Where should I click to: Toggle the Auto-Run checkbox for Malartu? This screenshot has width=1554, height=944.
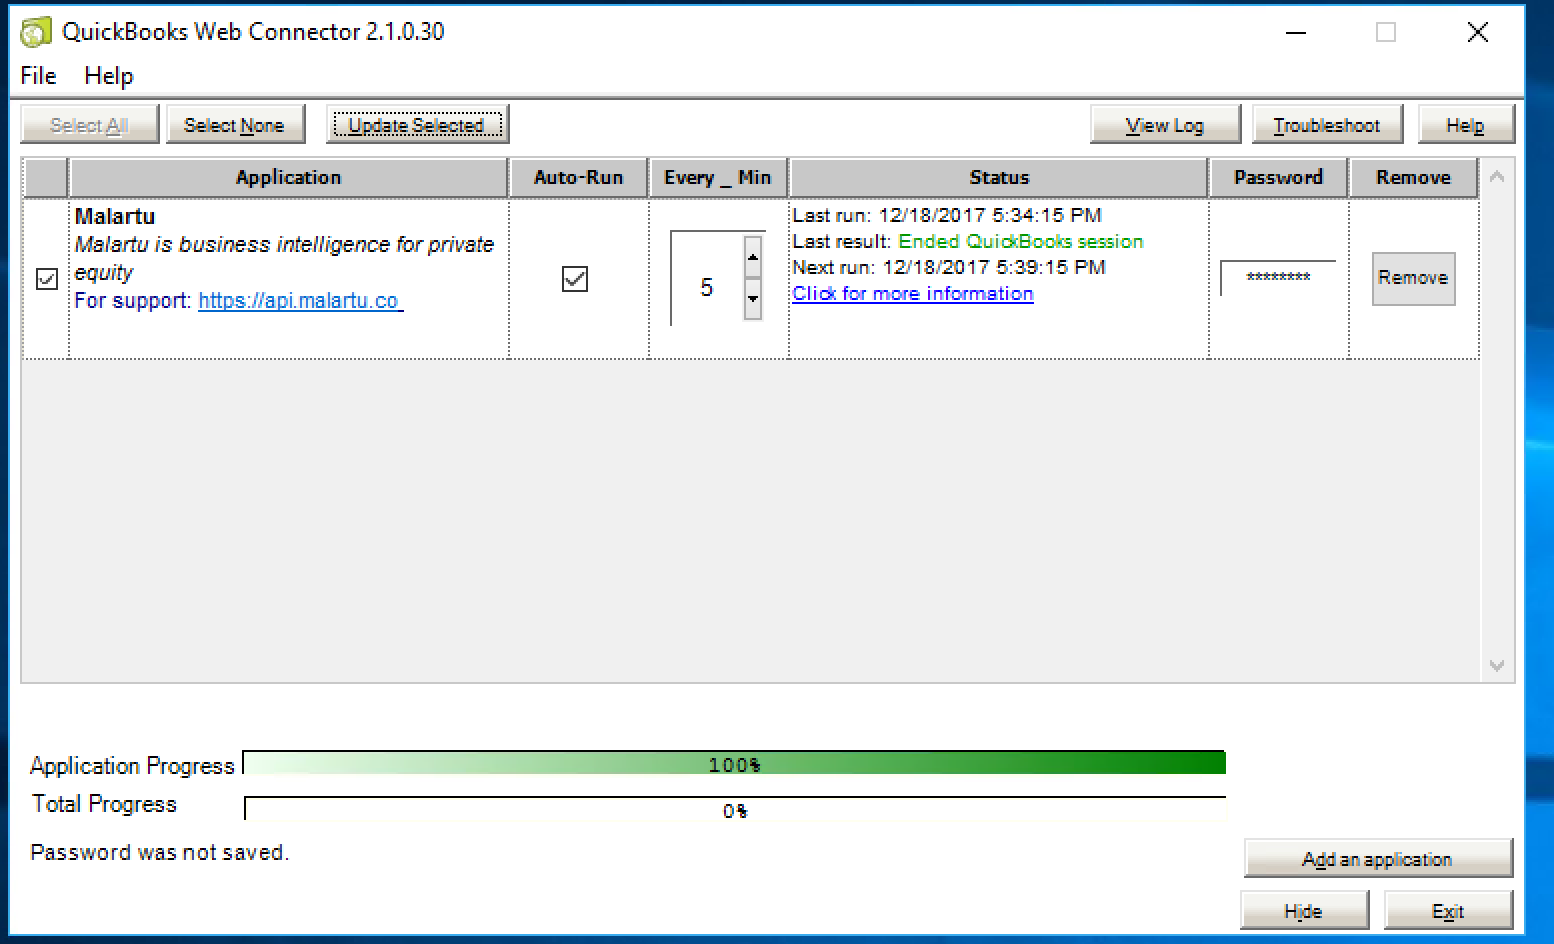pyautogui.click(x=575, y=279)
